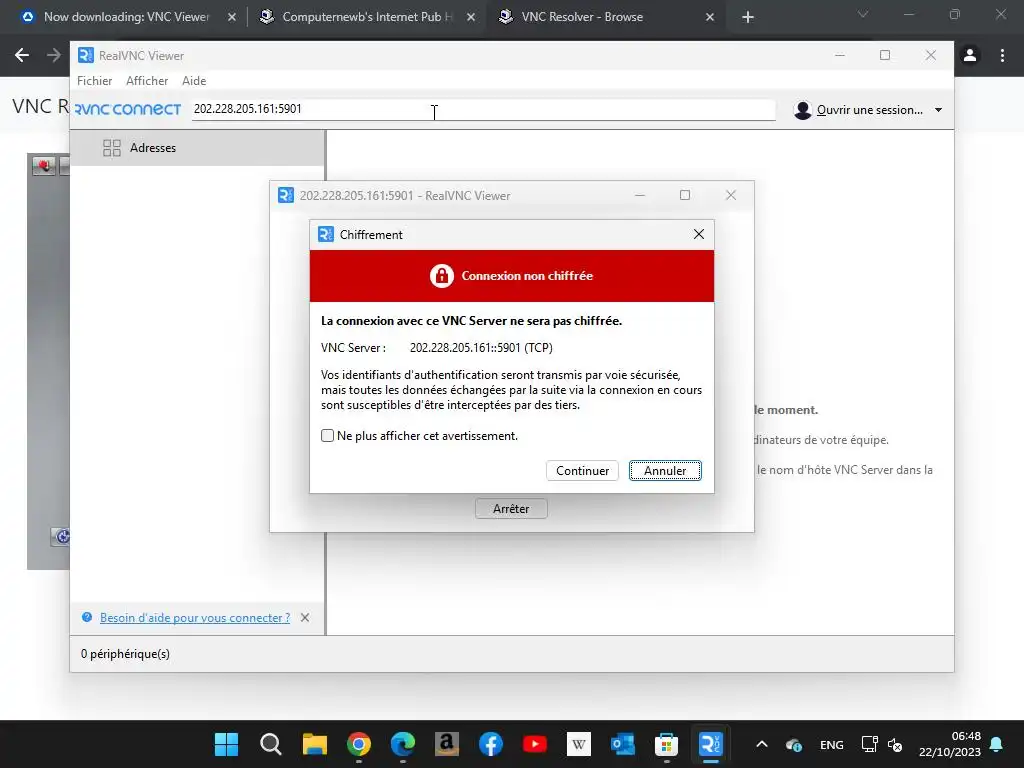Open the notification bell icon
Screen dimensions: 1024x768
[997, 744]
